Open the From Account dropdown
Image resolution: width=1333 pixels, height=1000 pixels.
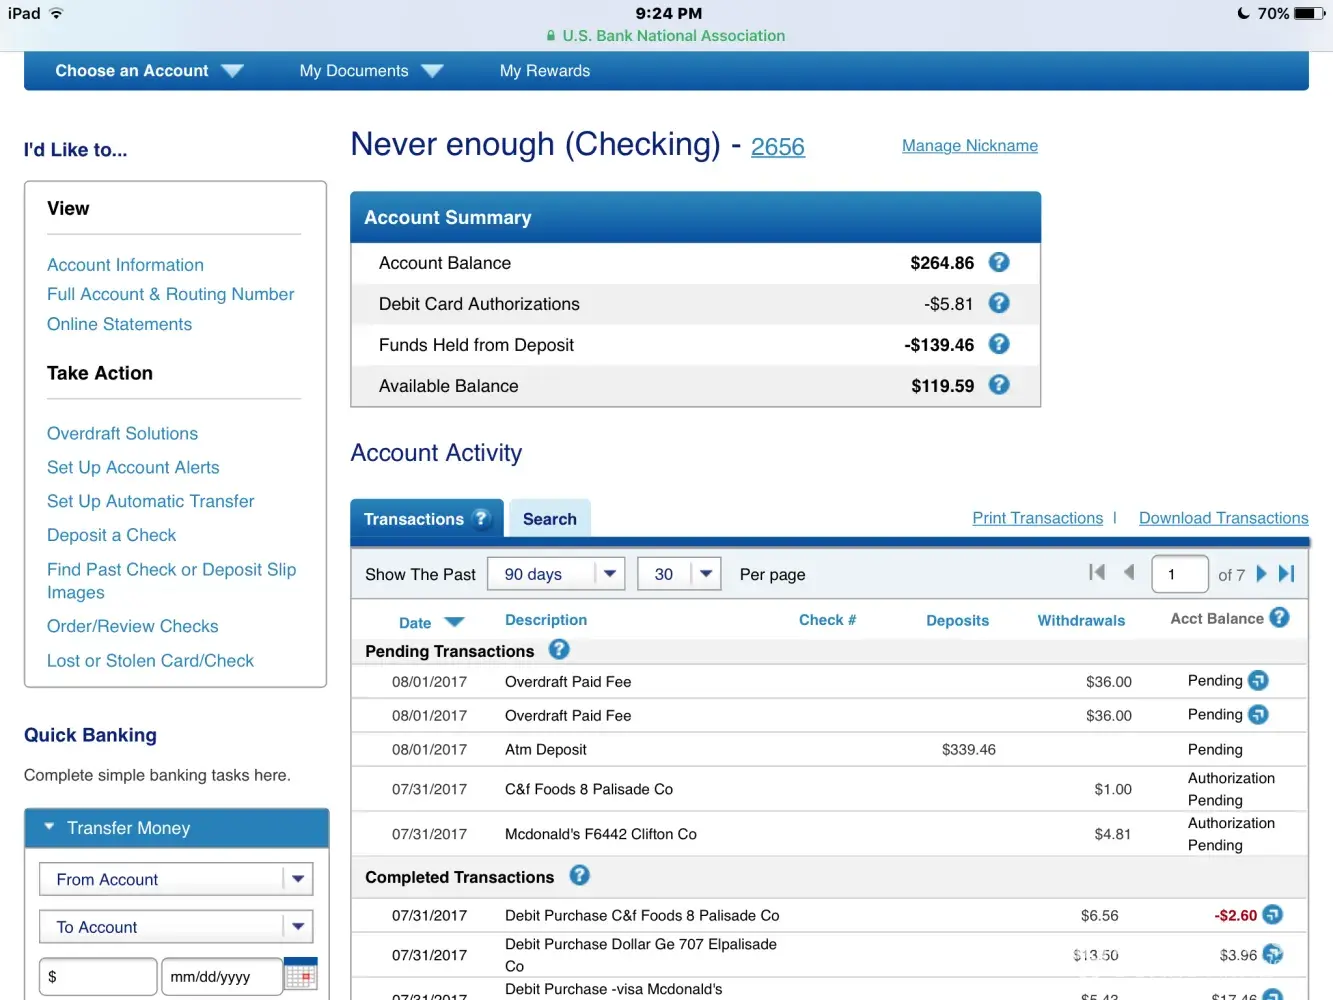pyautogui.click(x=176, y=879)
